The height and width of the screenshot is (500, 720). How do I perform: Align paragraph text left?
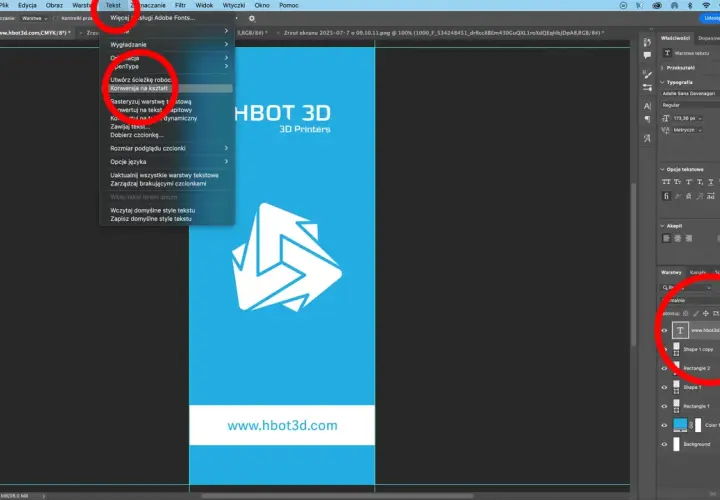pyautogui.click(x=666, y=238)
